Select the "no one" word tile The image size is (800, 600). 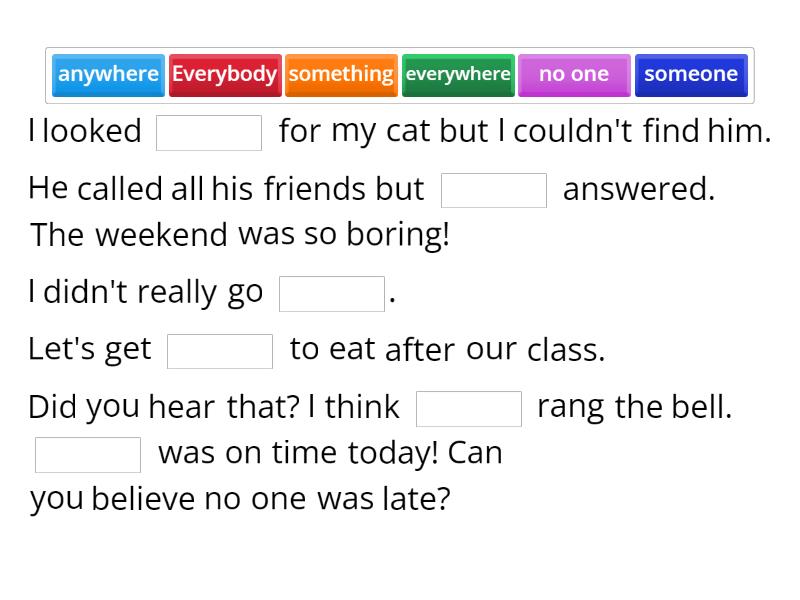[574, 73]
